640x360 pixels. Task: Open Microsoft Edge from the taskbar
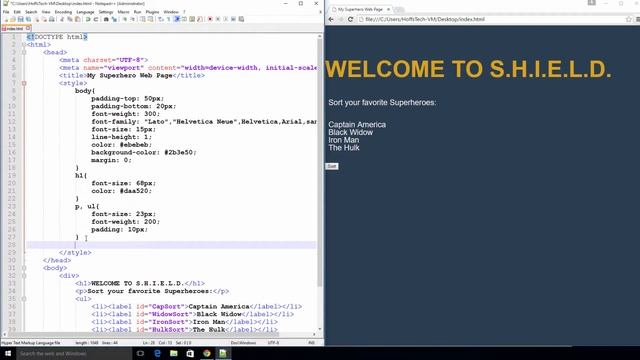pos(157,353)
